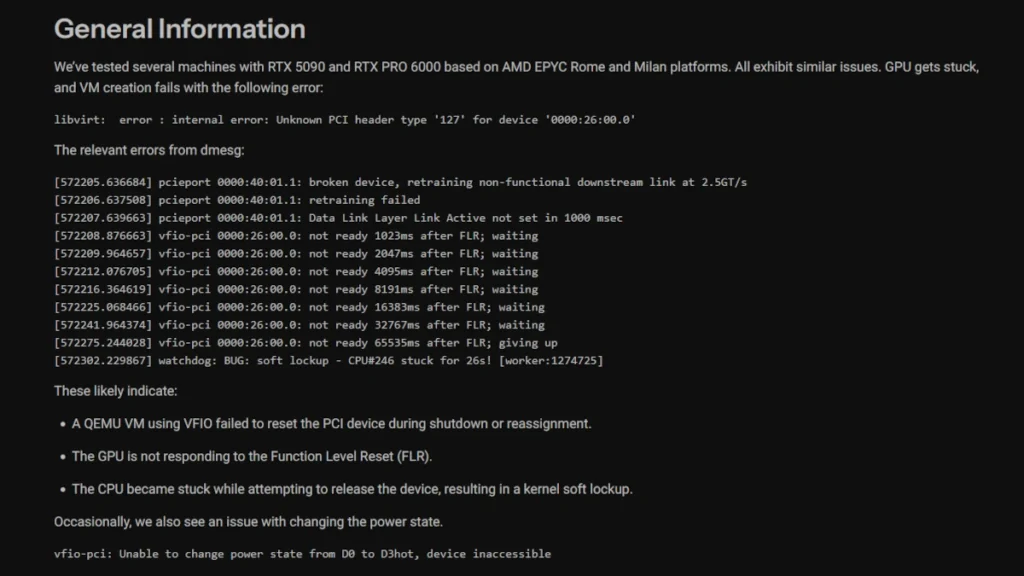Click the bullet about QEMU VM using VFIO
The image size is (1024, 576).
[x=331, y=423]
